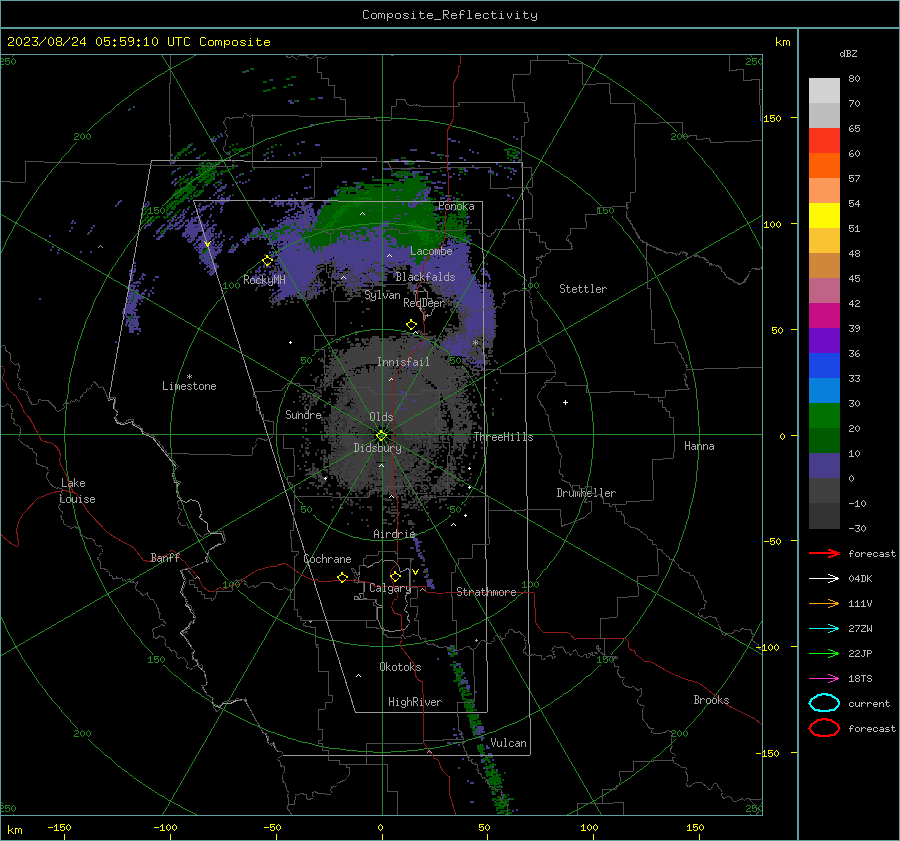Click the Airdrie label
The width and height of the screenshot is (900, 841).
coord(394,534)
